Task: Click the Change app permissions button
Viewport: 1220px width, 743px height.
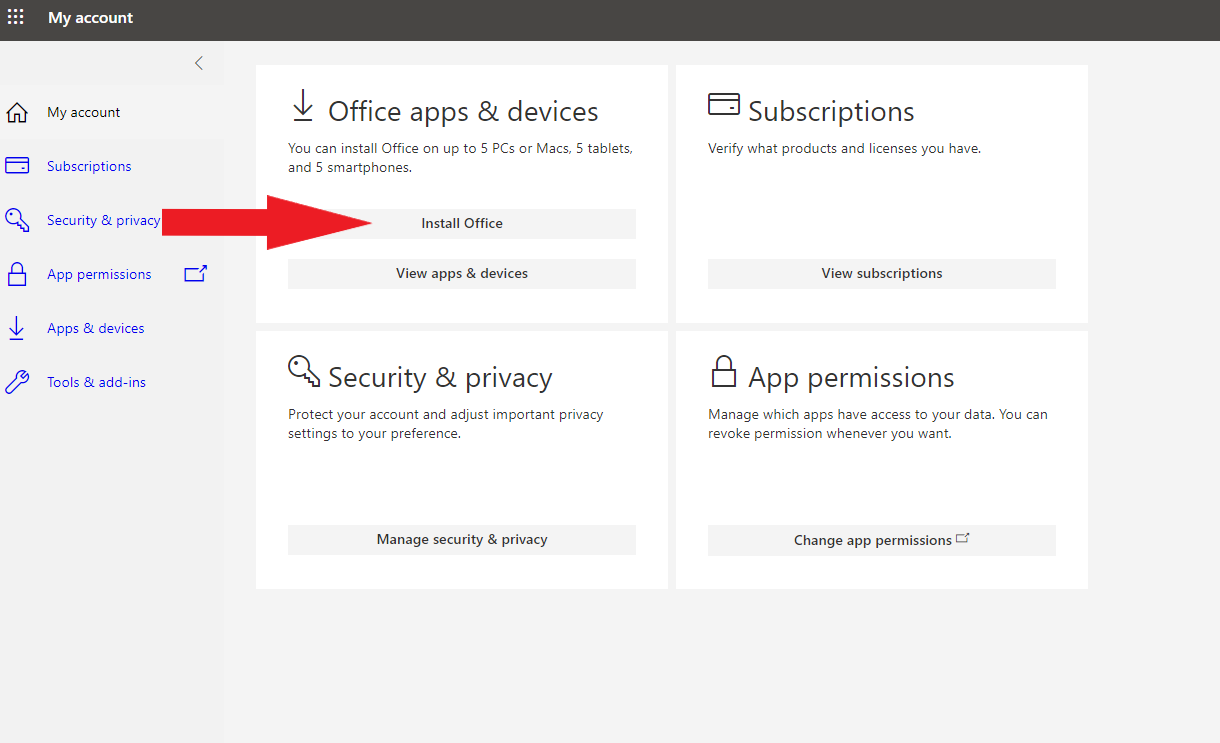Action: click(x=881, y=540)
